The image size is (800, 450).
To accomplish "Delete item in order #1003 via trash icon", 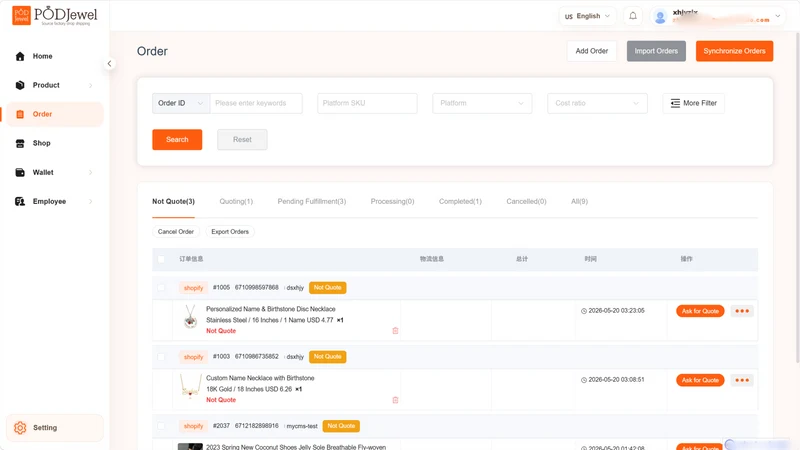I will tap(395, 400).
